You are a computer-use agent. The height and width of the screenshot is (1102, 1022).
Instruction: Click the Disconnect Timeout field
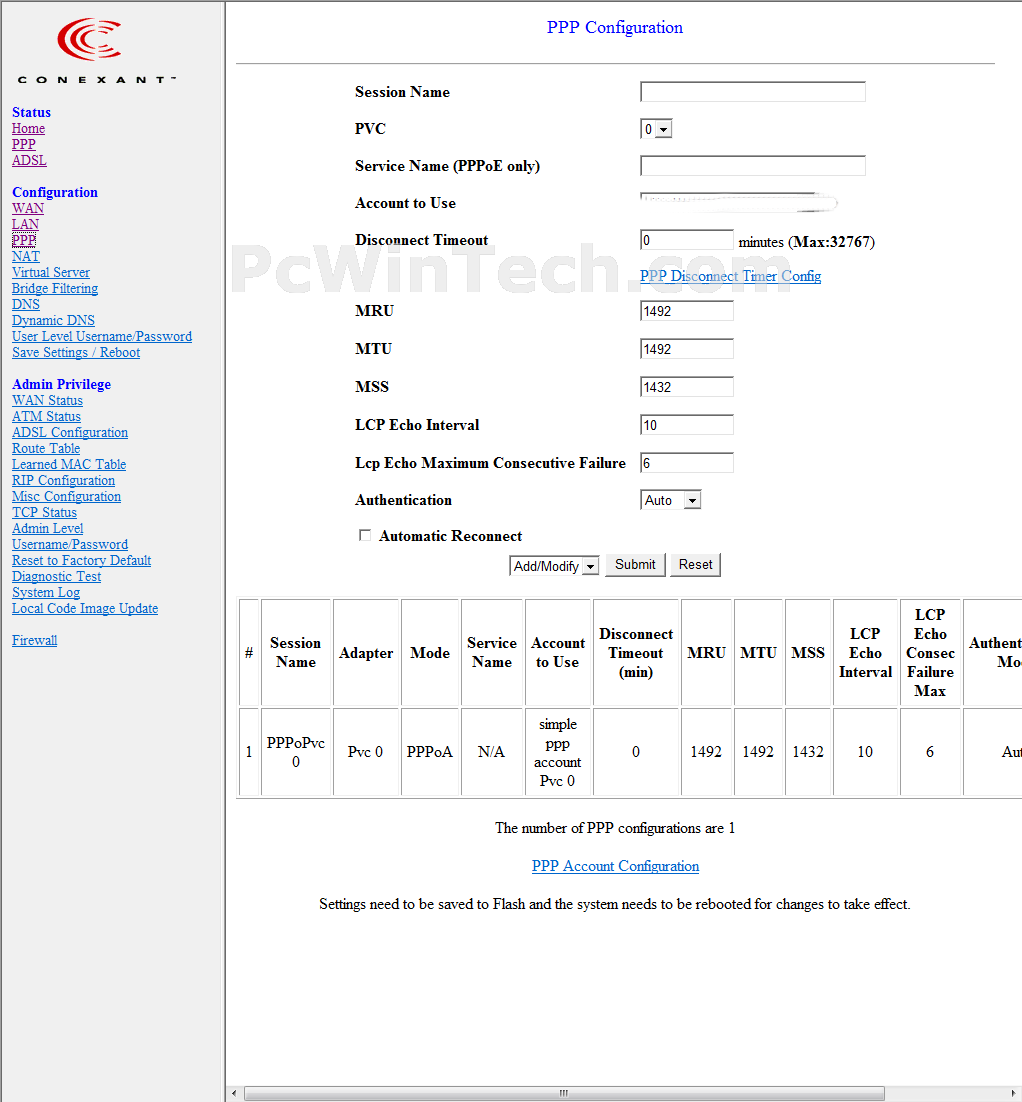coord(687,240)
